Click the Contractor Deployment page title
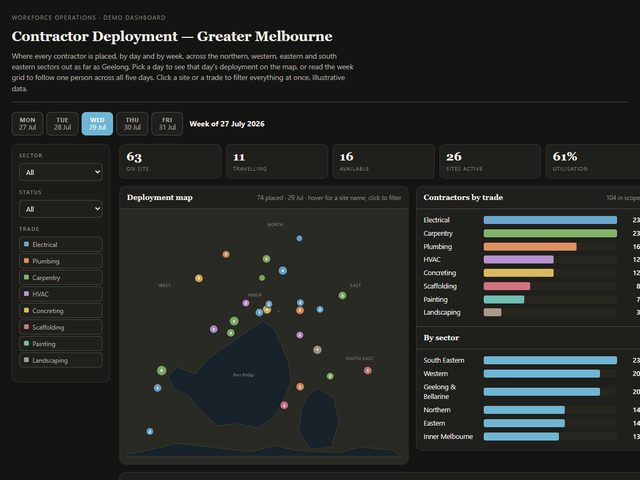Image resolution: width=640 pixels, height=480 pixels. click(172, 36)
